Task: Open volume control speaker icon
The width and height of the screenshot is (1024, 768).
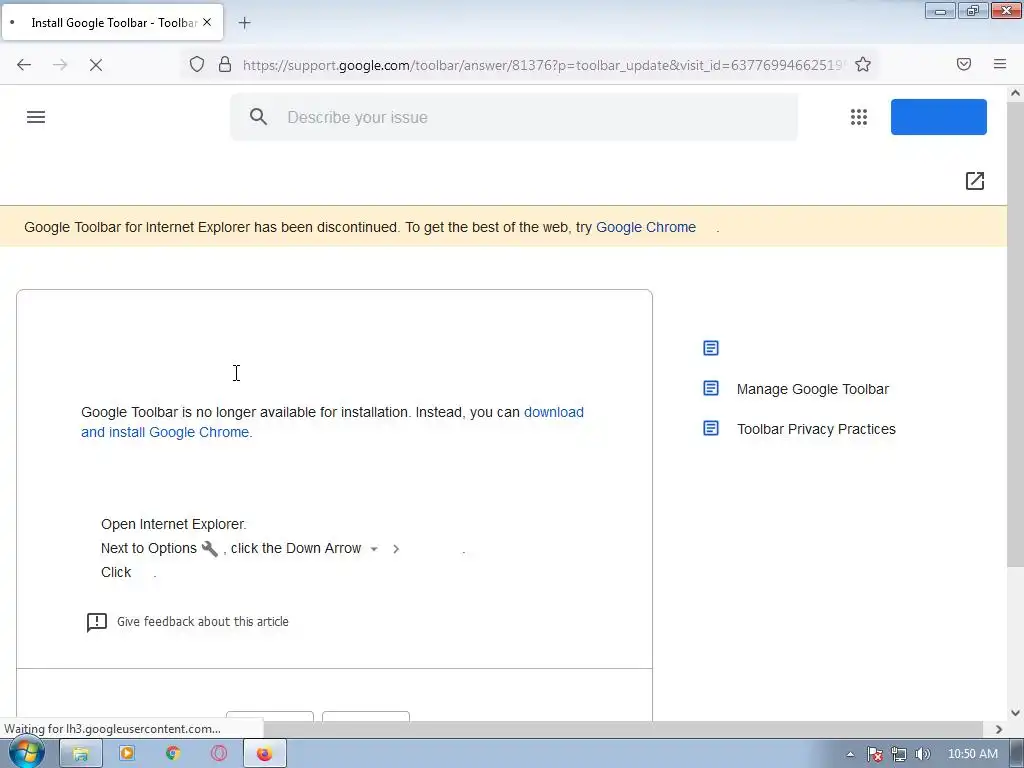Action: point(922,754)
